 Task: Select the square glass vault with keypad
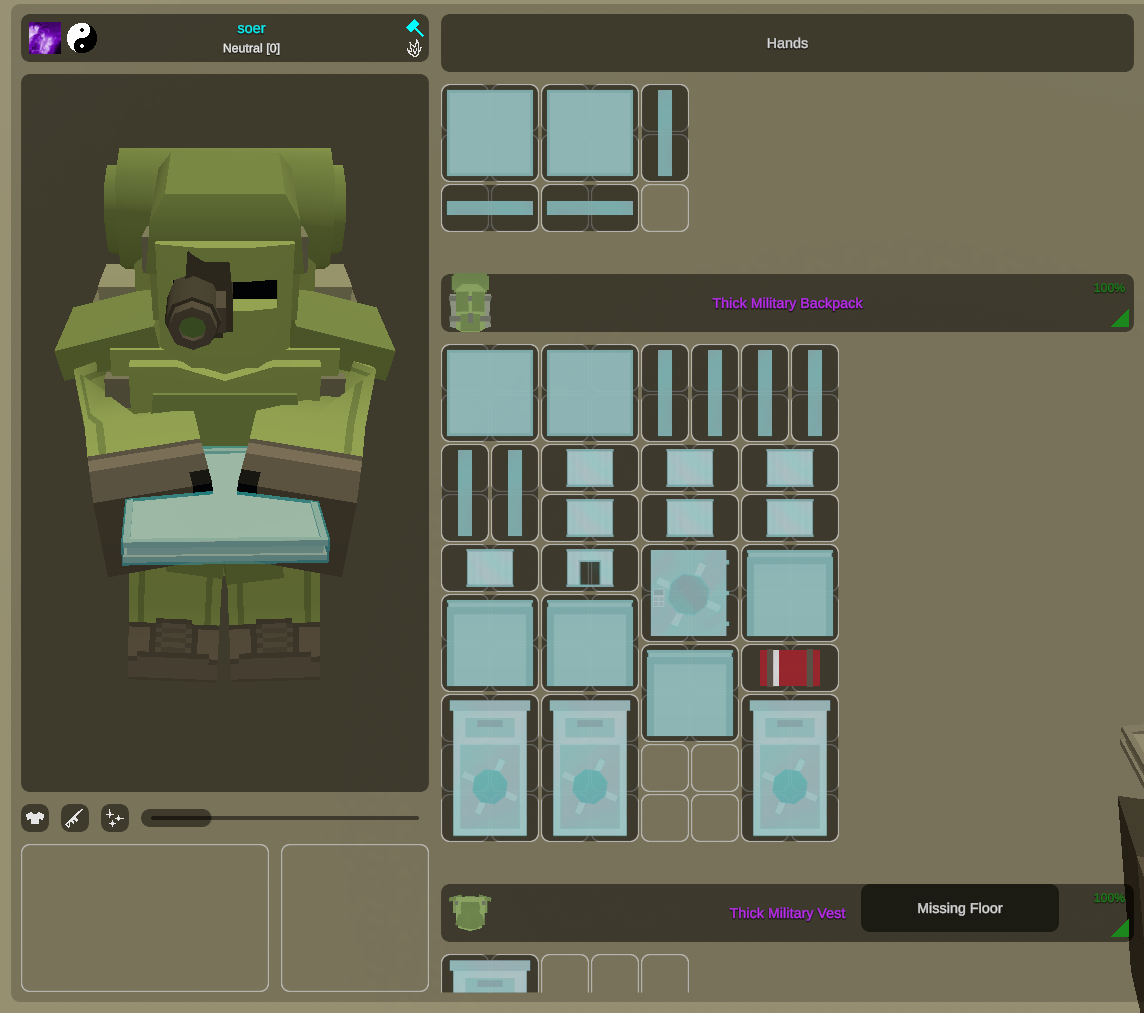689,593
